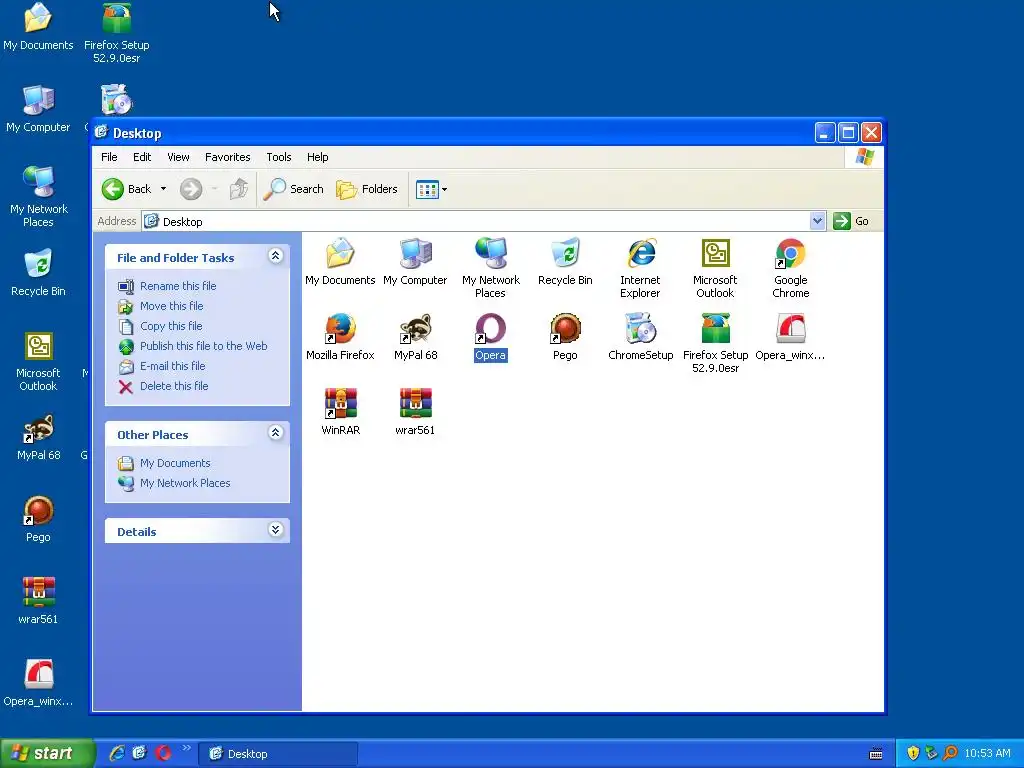Viewport: 1024px width, 768px height.
Task: Click Show Desktop Quick Launch icon
Action: [139, 754]
